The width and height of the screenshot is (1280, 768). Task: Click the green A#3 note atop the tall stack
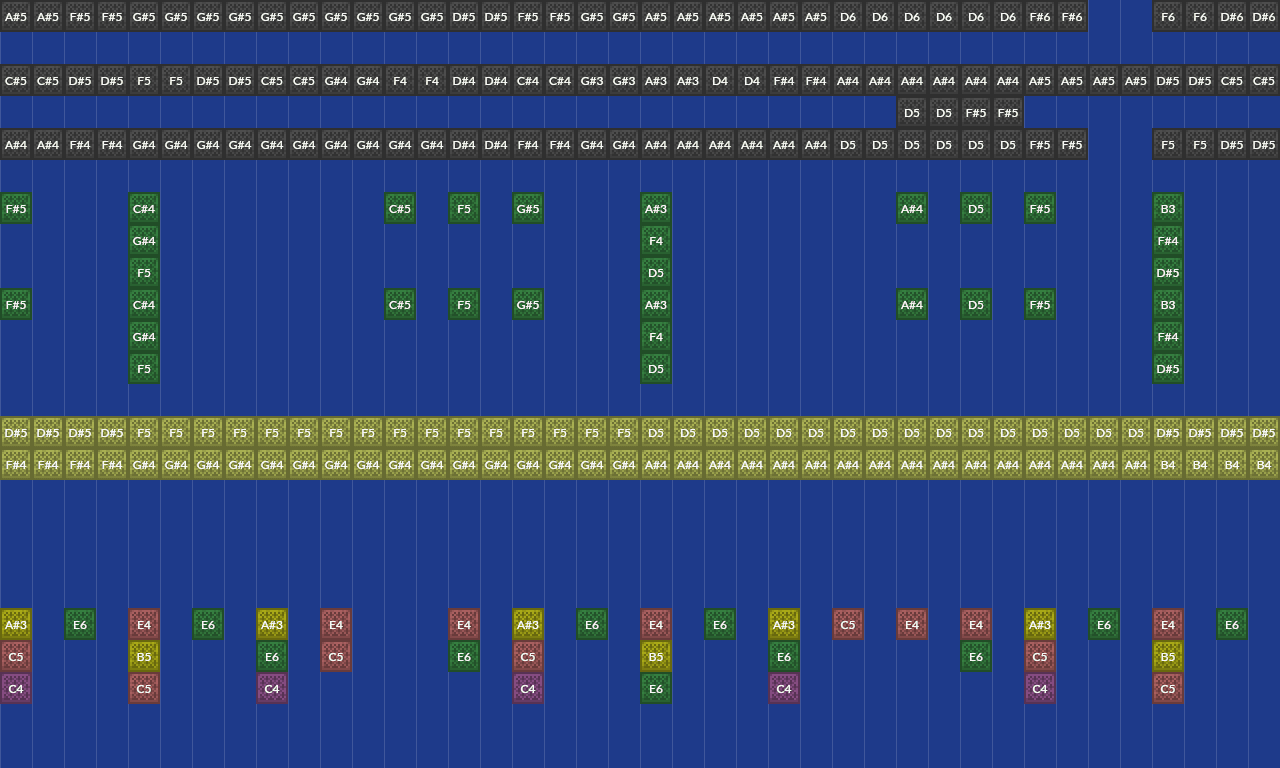point(655,209)
